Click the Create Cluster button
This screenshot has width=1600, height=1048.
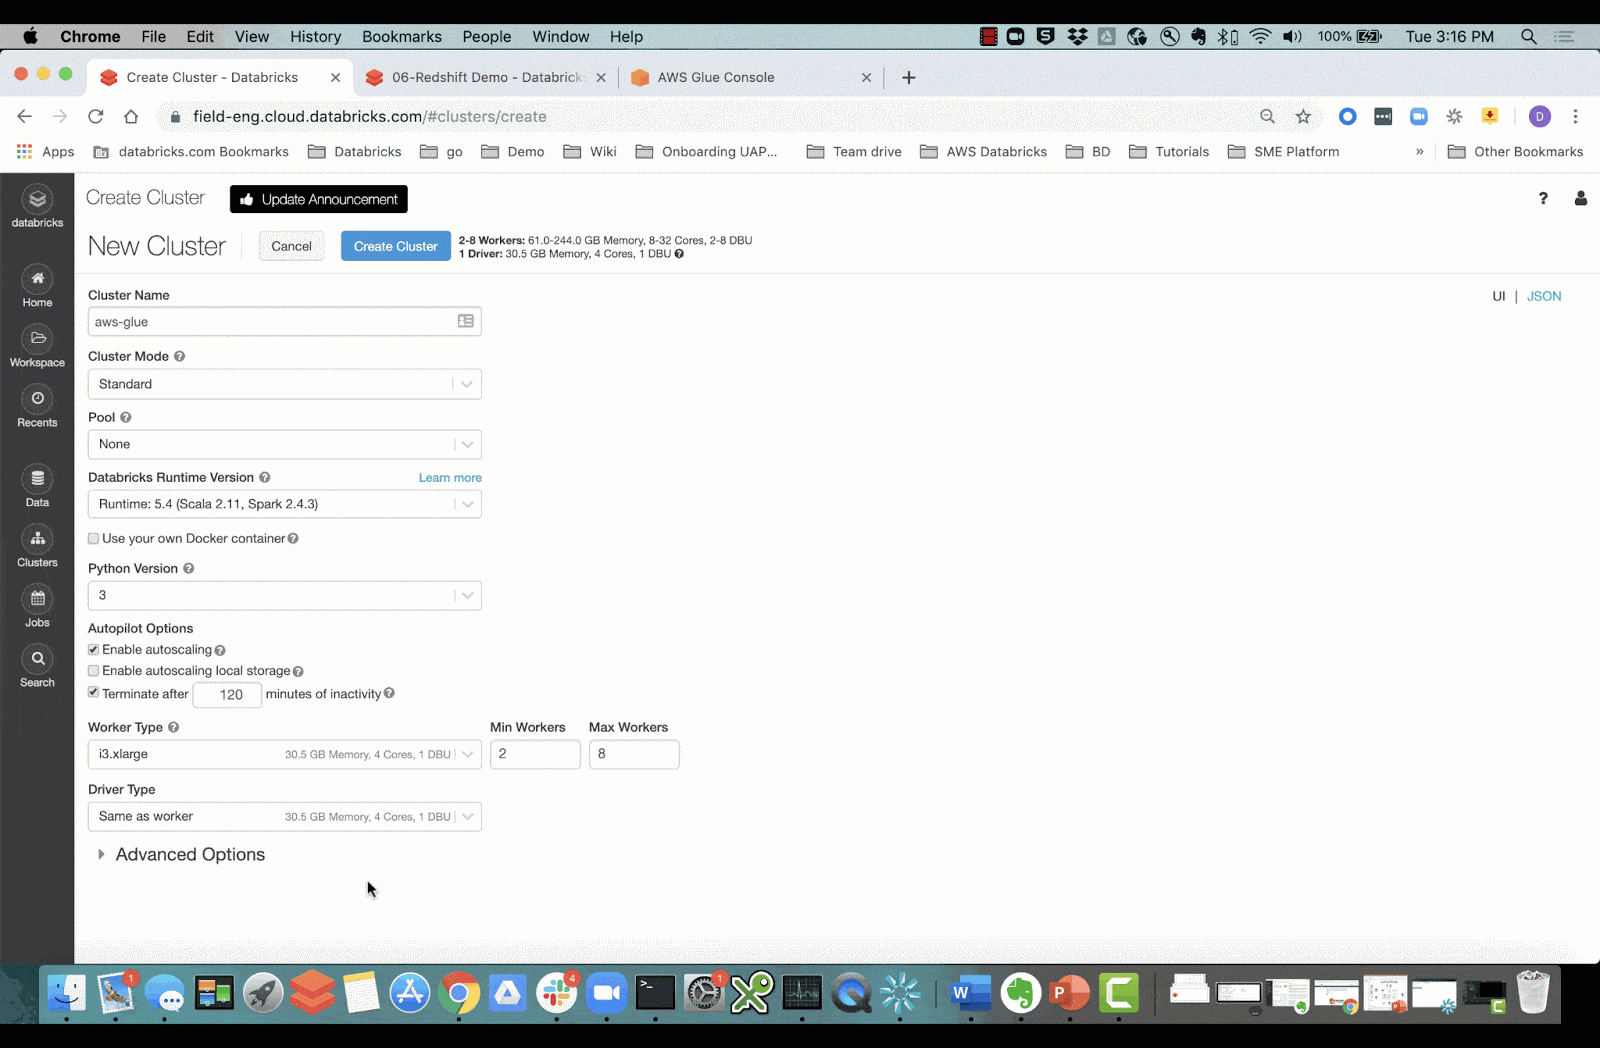(x=396, y=246)
